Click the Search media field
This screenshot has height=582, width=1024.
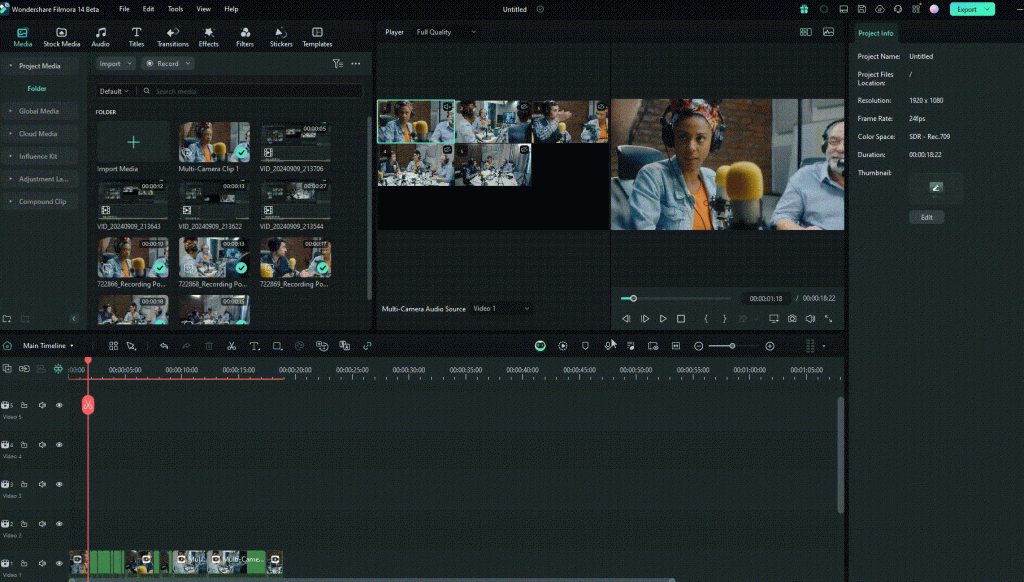(x=251, y=91)
